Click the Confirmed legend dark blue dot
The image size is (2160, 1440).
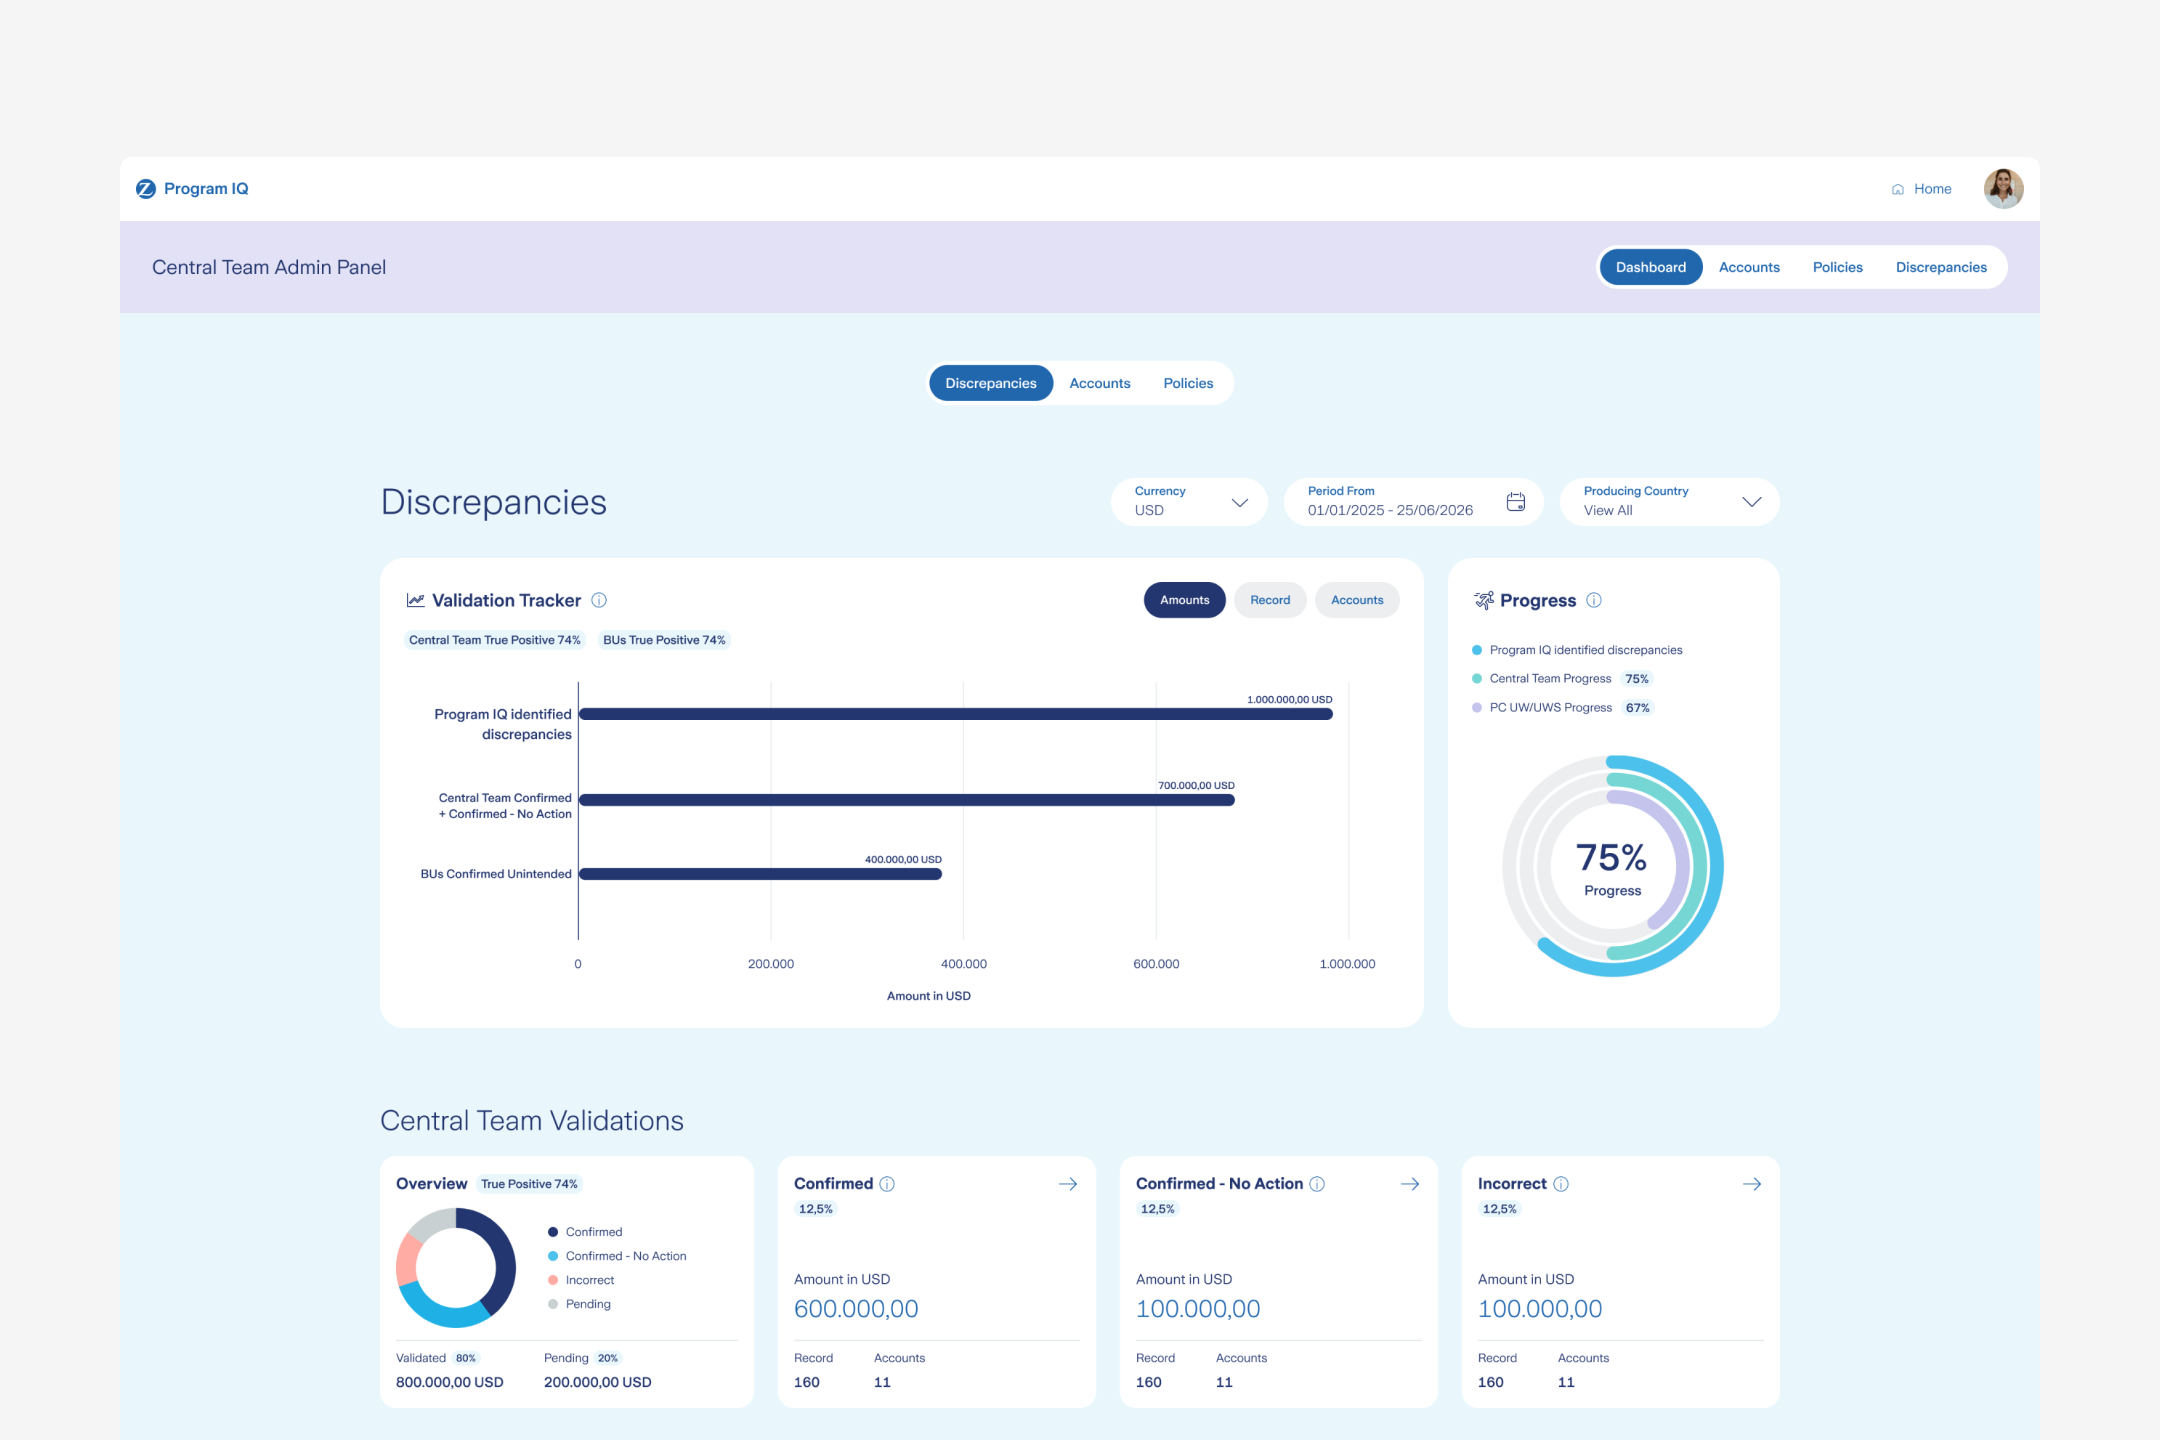click(x=553, y=1232)
